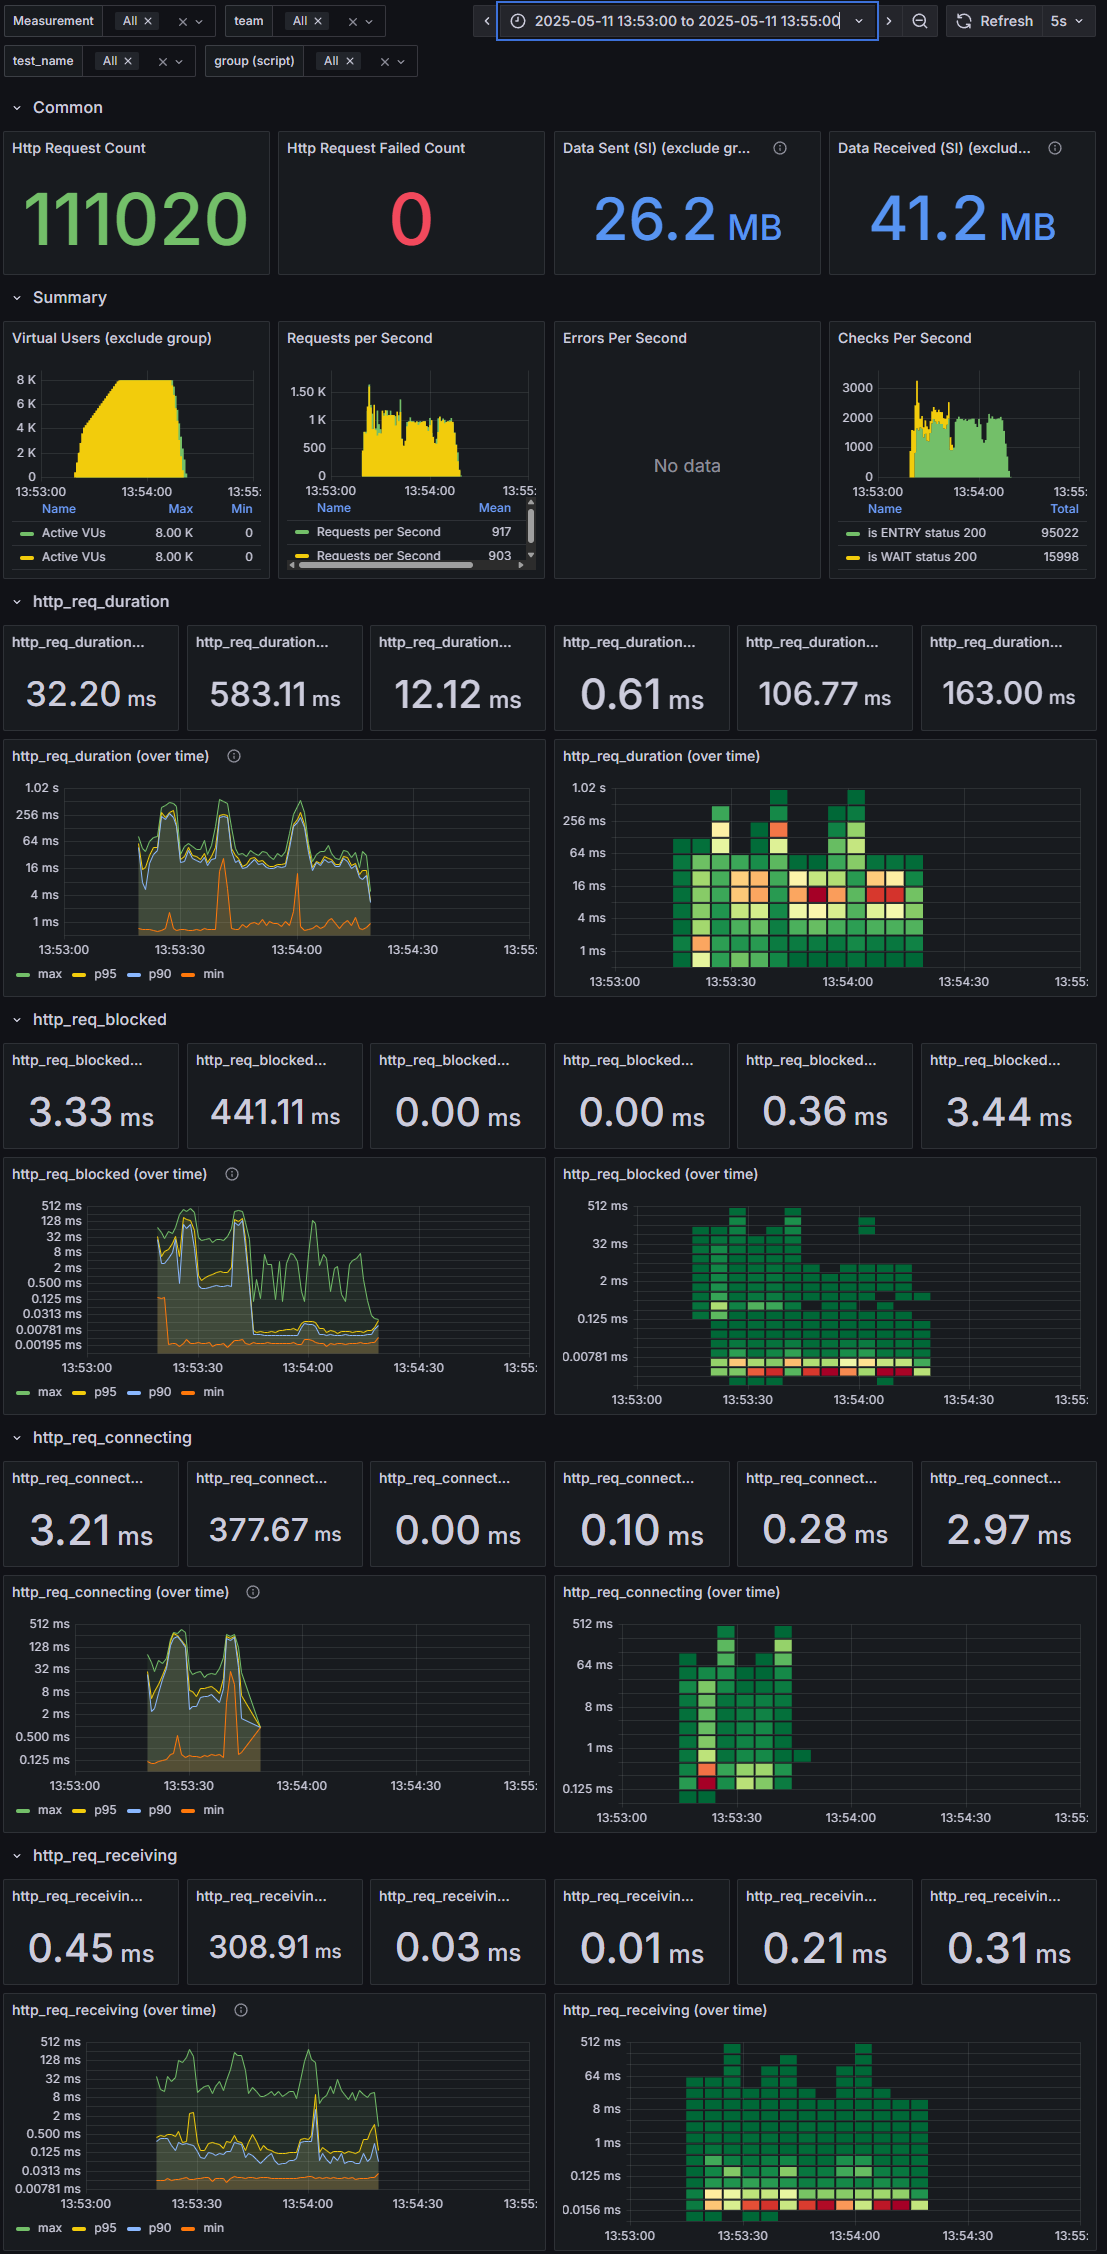Toggle min series in http_req_blocked legend

click(203, 1392)
